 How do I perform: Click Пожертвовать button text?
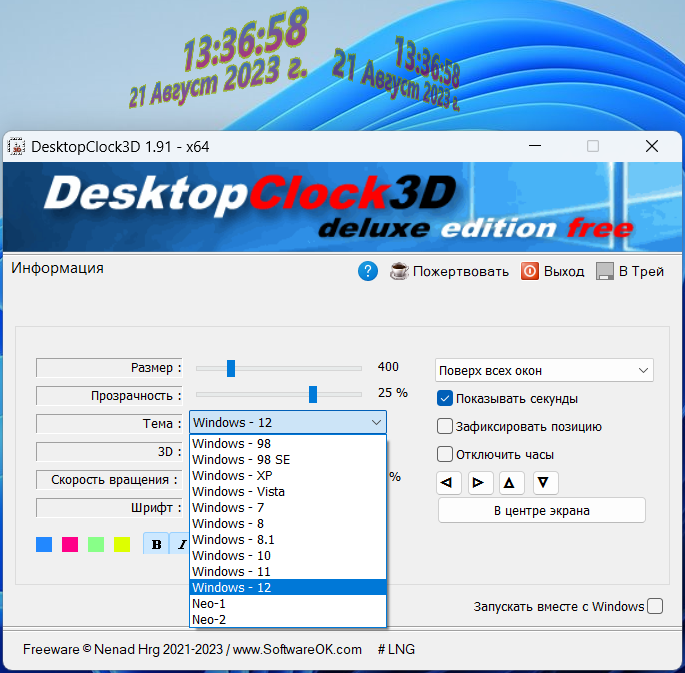461,272
